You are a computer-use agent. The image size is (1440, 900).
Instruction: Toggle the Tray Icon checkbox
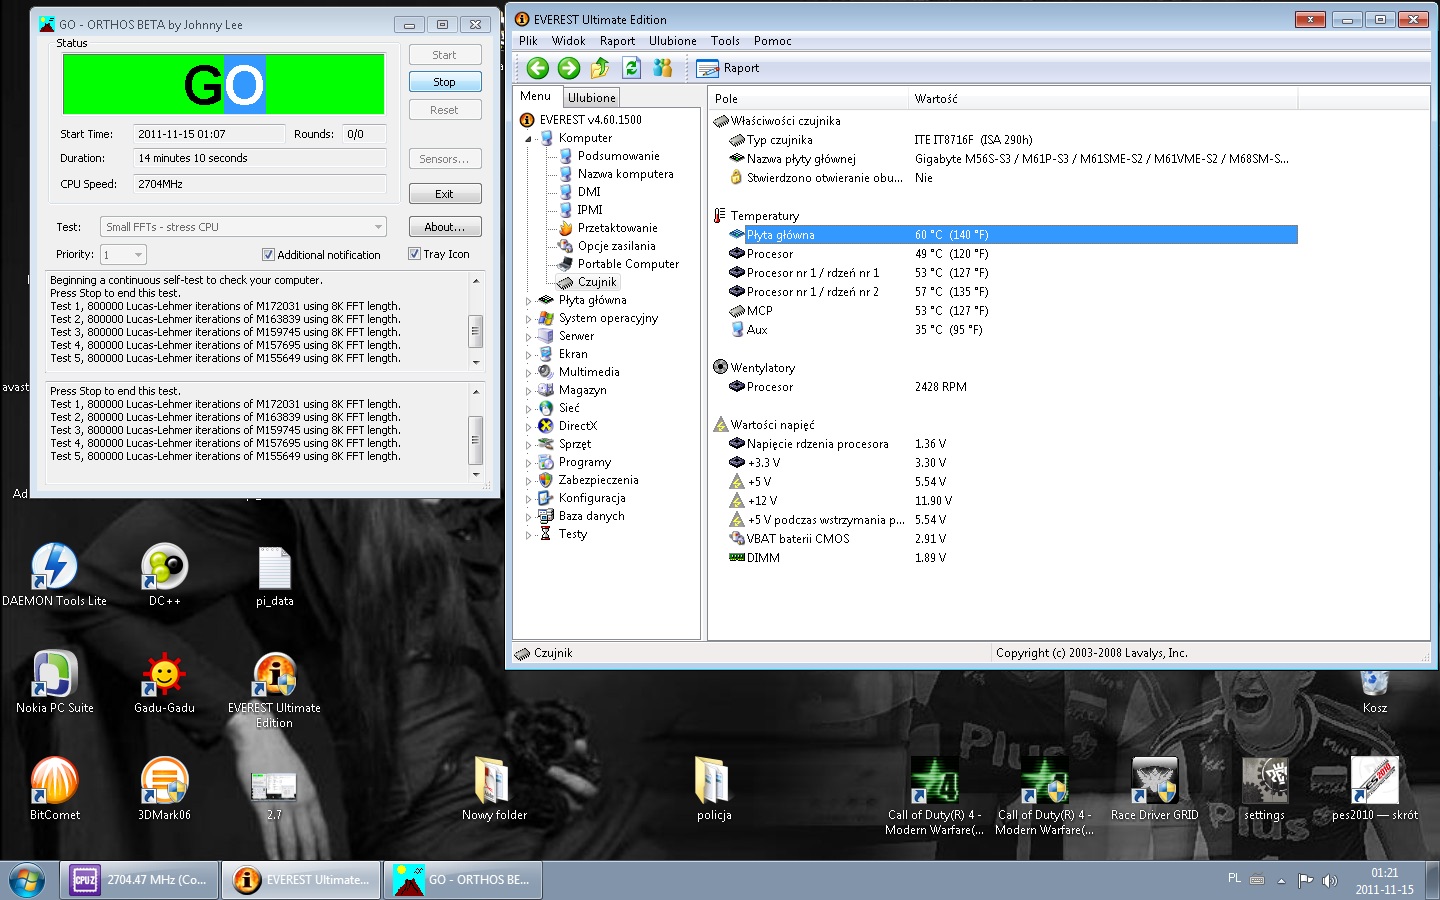pos(414,254)
